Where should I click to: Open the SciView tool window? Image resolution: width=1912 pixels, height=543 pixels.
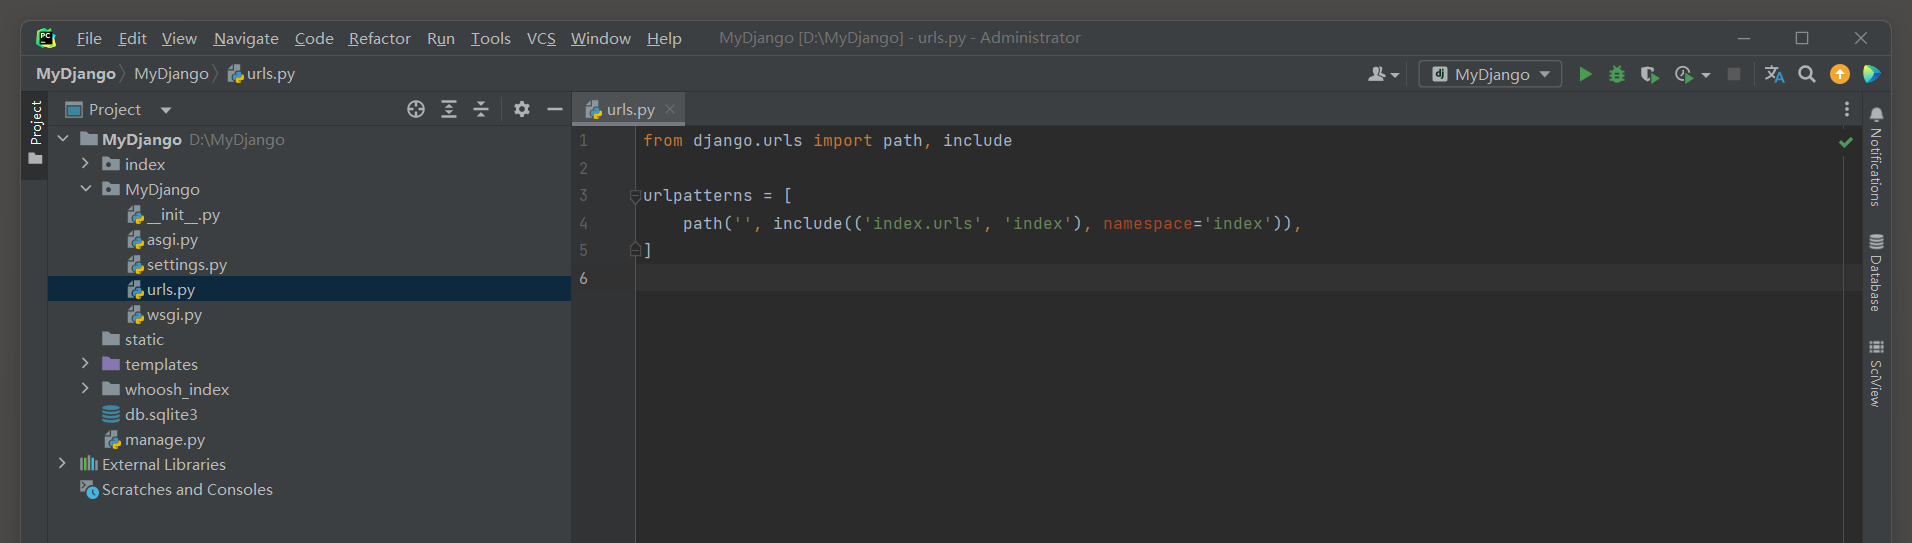(1876, 373)
